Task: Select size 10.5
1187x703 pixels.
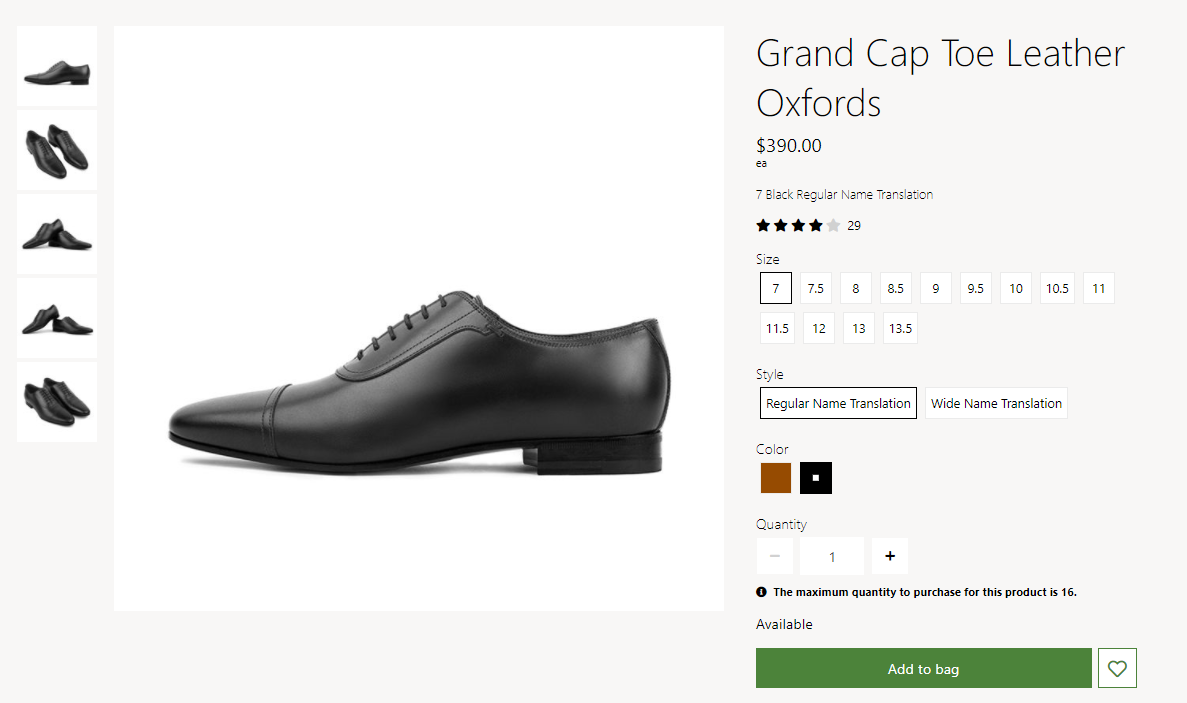Action: pyautogui.click(x=1057, y=288)
